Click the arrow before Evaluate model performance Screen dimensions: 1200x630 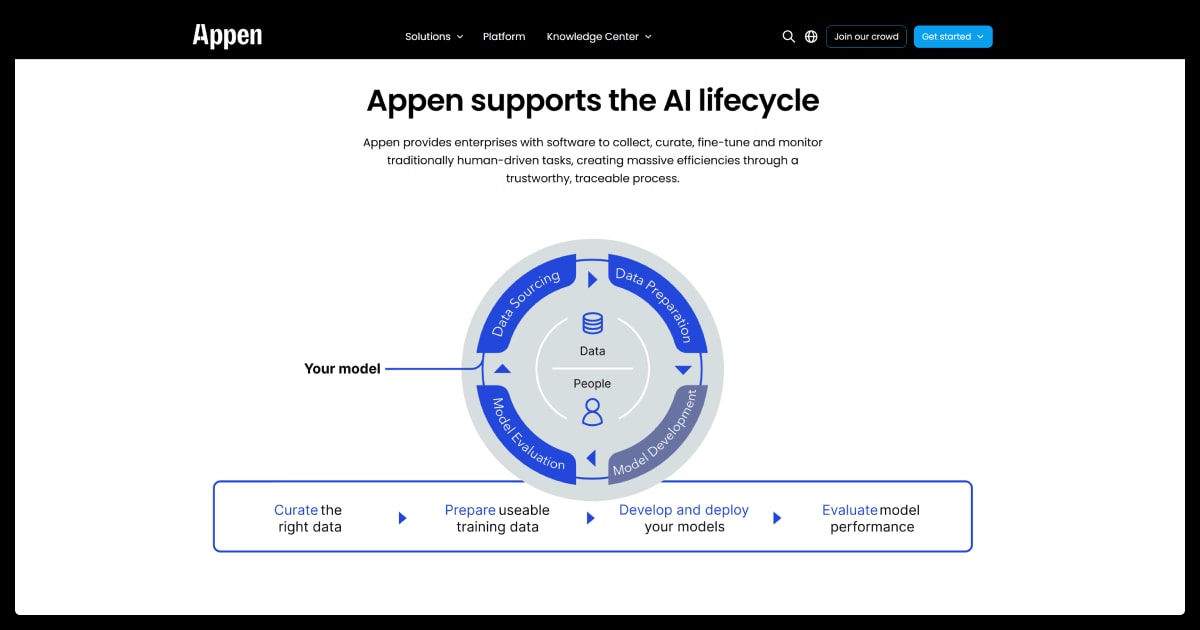777,518
